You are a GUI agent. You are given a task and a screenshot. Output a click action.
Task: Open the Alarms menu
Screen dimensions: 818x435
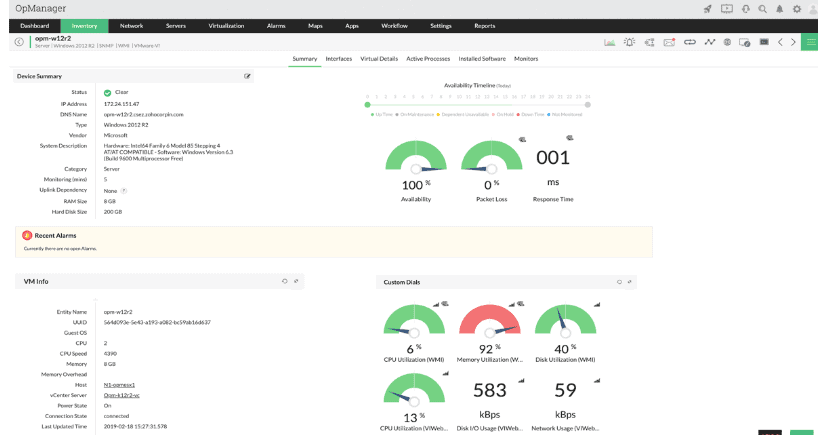tap(276, 26)
